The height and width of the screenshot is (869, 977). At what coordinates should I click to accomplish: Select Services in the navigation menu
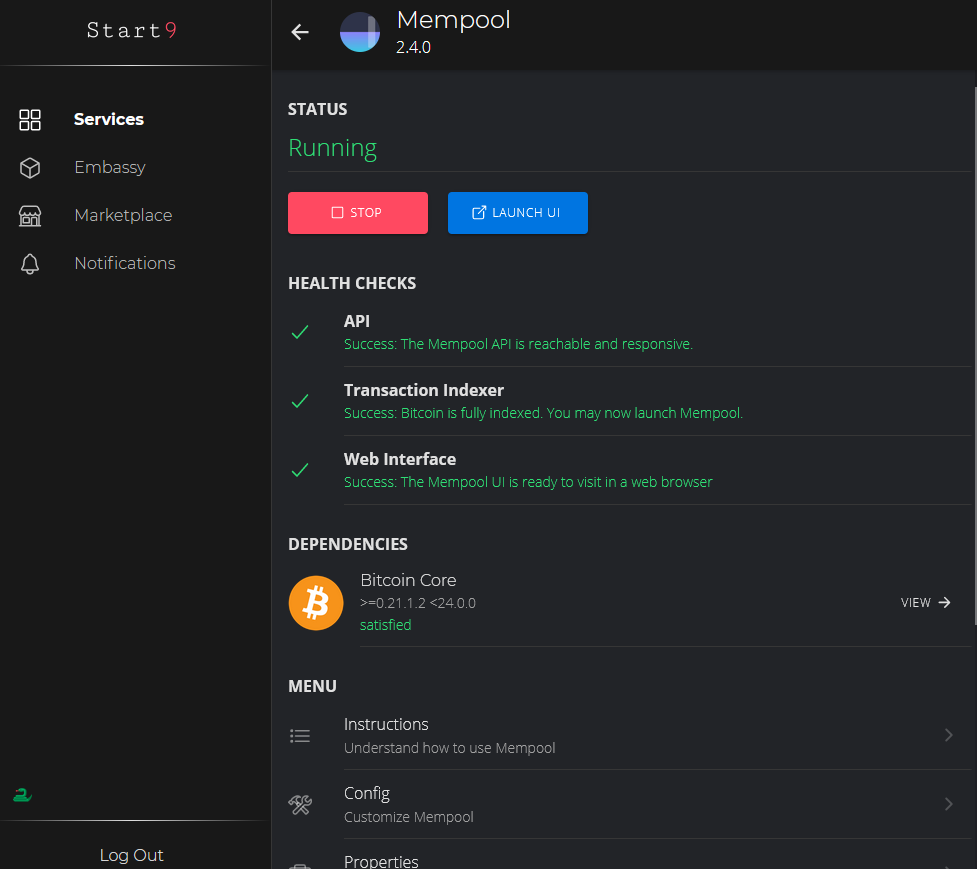point(109,119)
